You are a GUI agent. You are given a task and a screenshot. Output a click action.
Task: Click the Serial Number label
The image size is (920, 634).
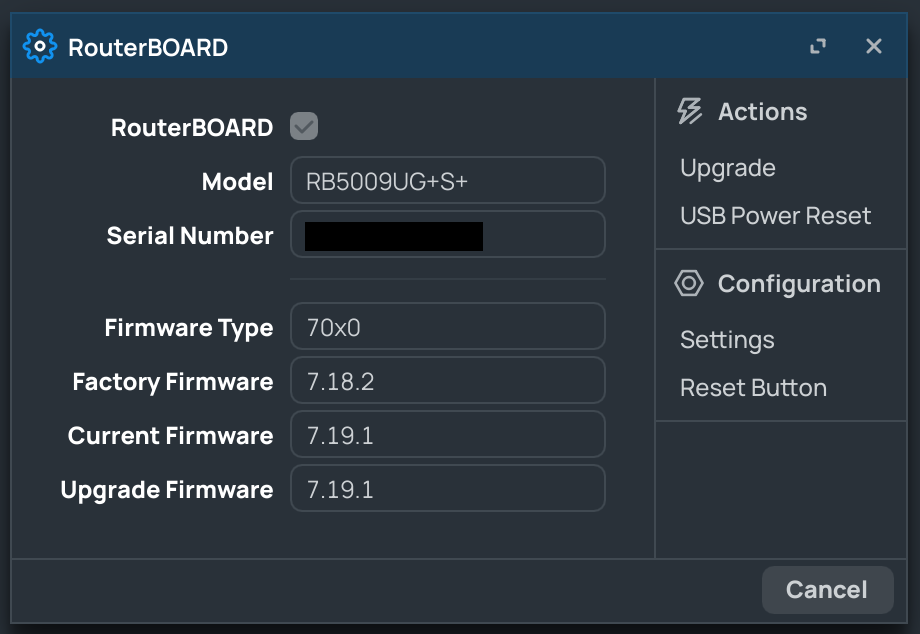click(190, 236)
